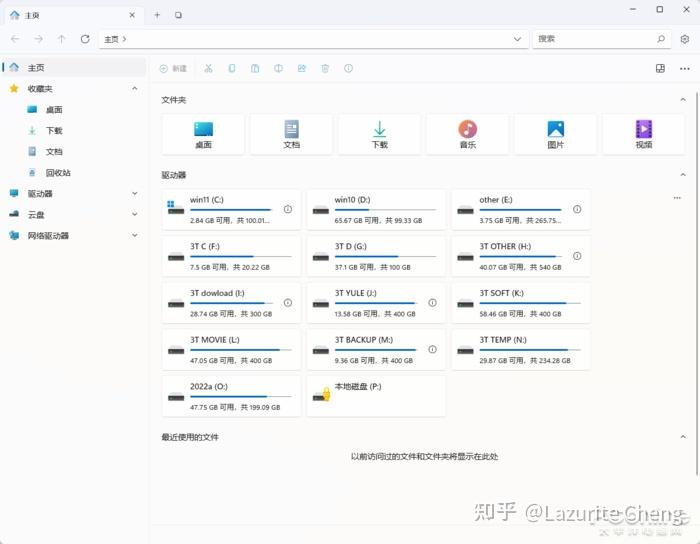Select the 主页 tab

coord(74,15)
